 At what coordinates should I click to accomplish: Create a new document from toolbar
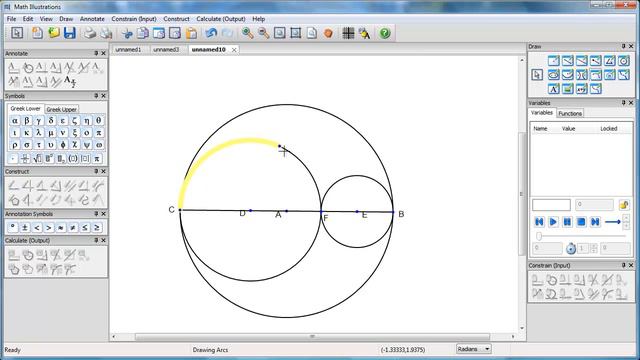pyautogui.click(x=37, y=33)
